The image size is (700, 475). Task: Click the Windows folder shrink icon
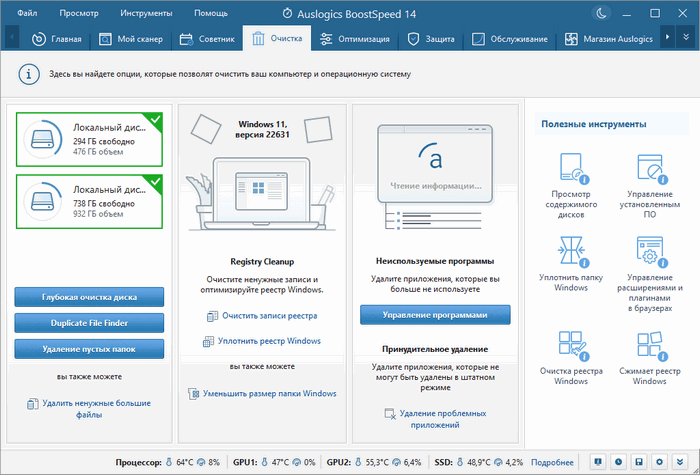(193, 394)
